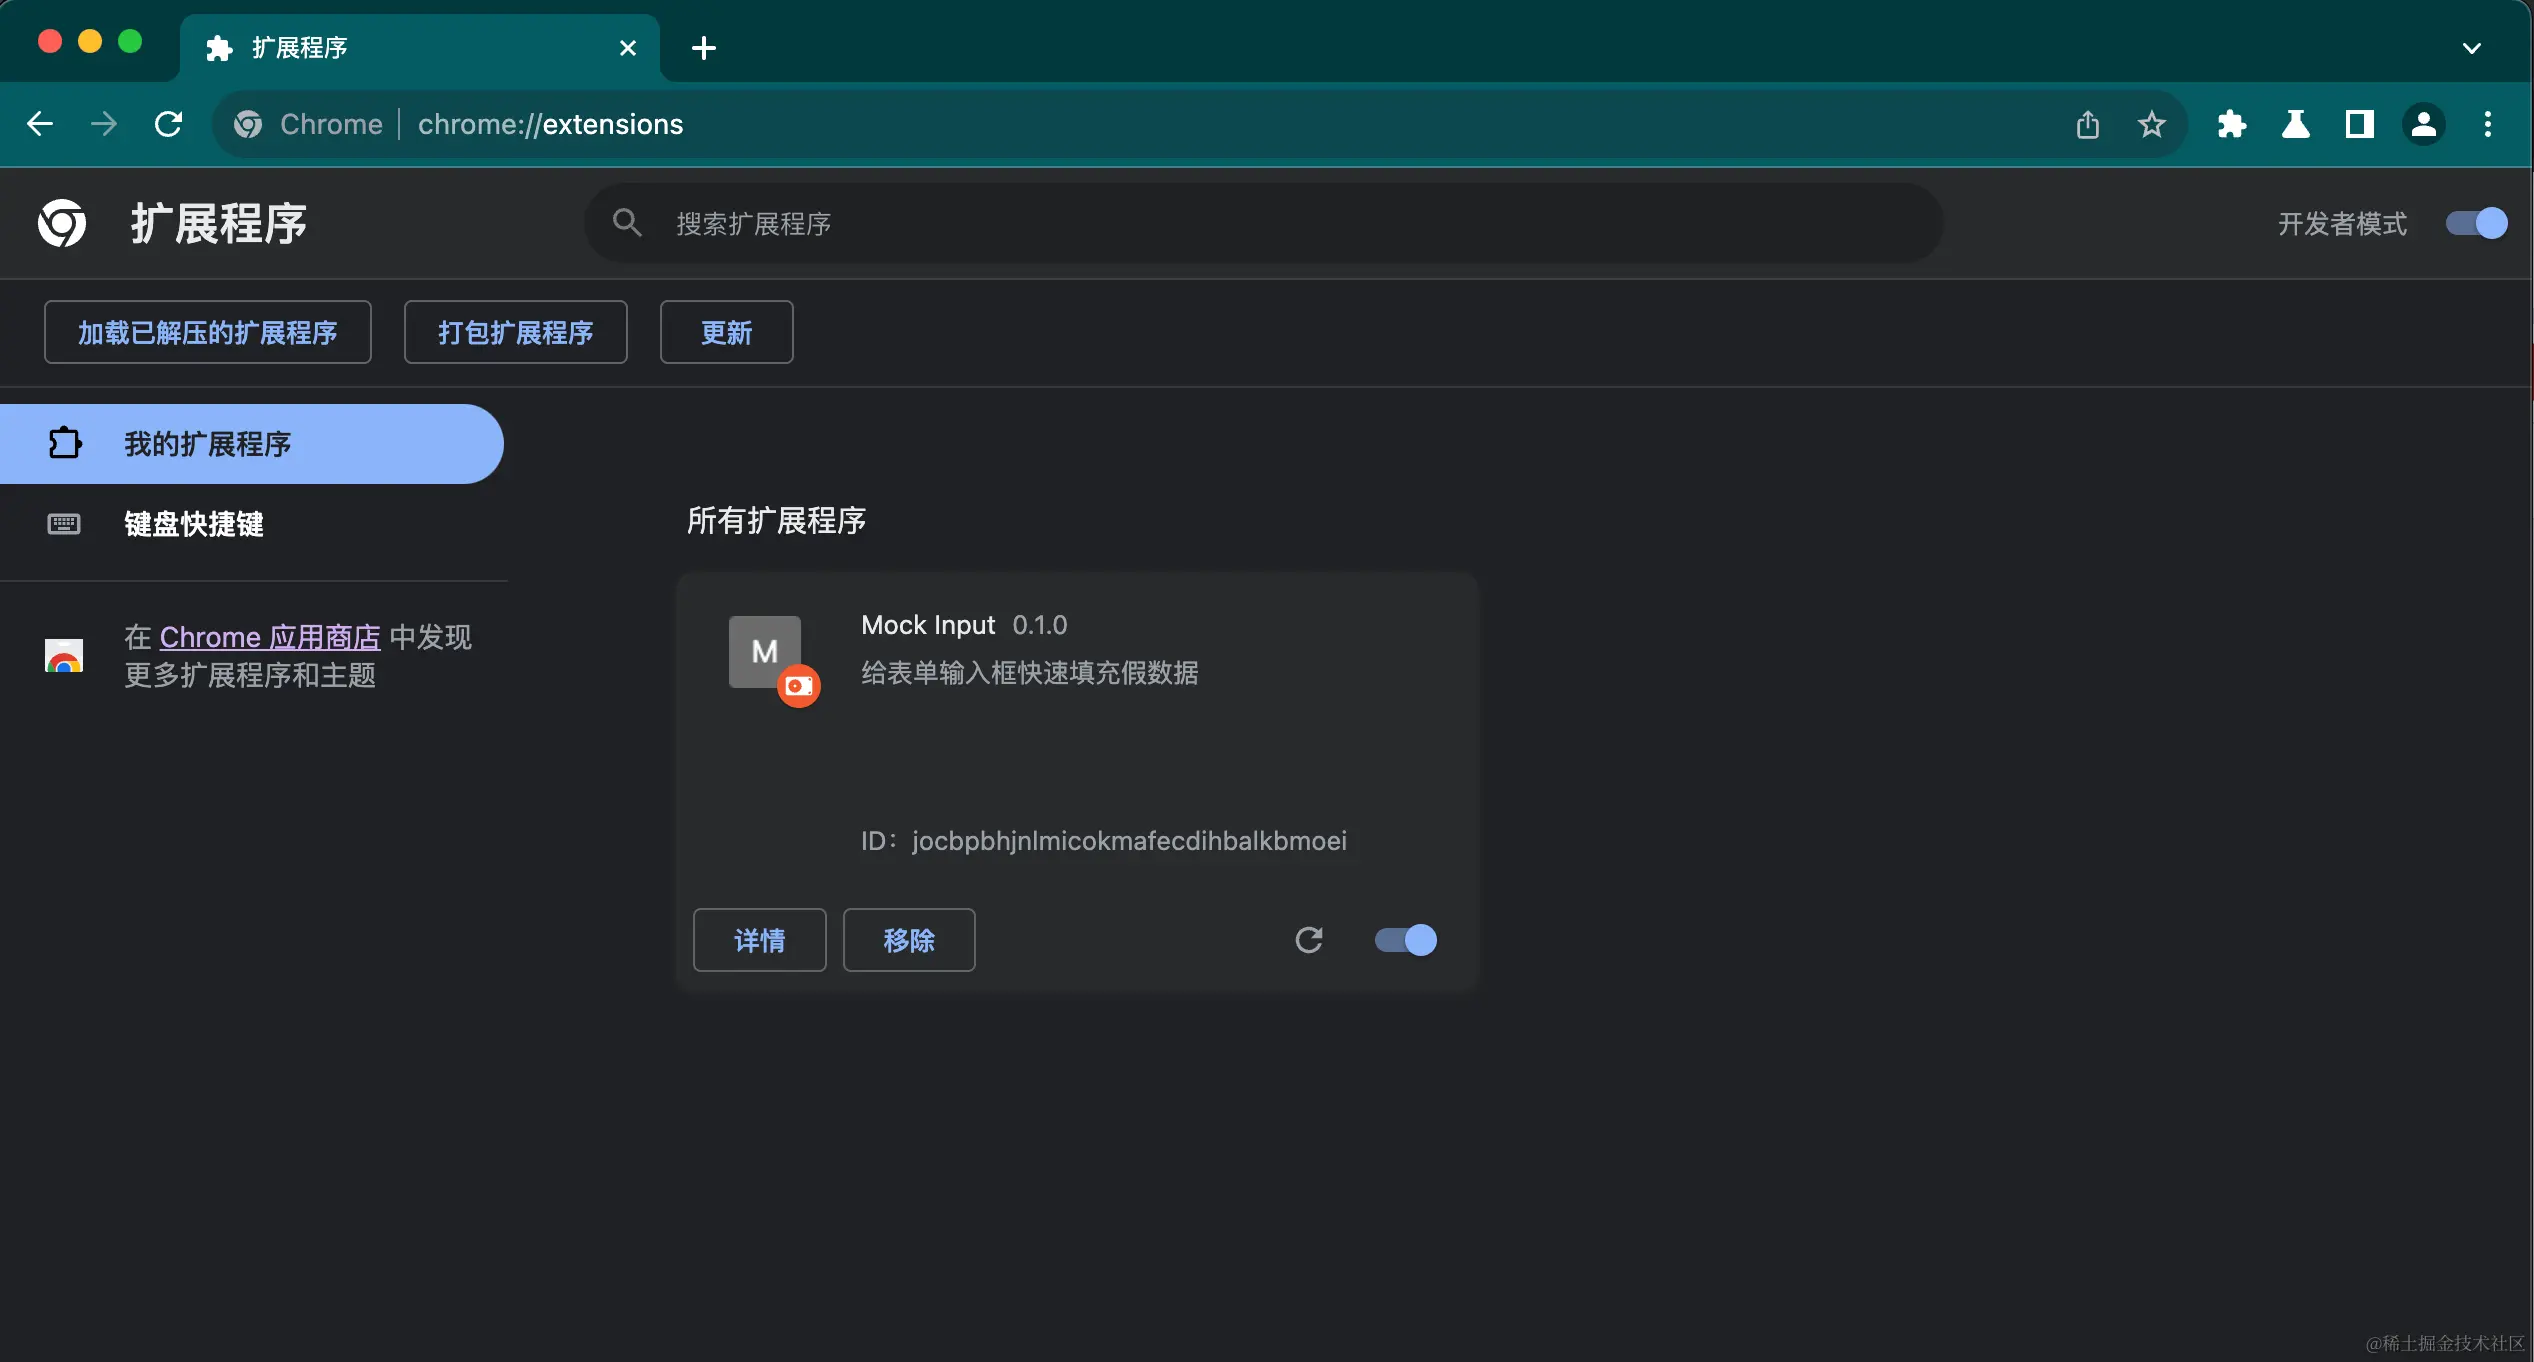
Task: Click the description 给表单输入框快速填充假数据
Action: [x=1029, y=673]
